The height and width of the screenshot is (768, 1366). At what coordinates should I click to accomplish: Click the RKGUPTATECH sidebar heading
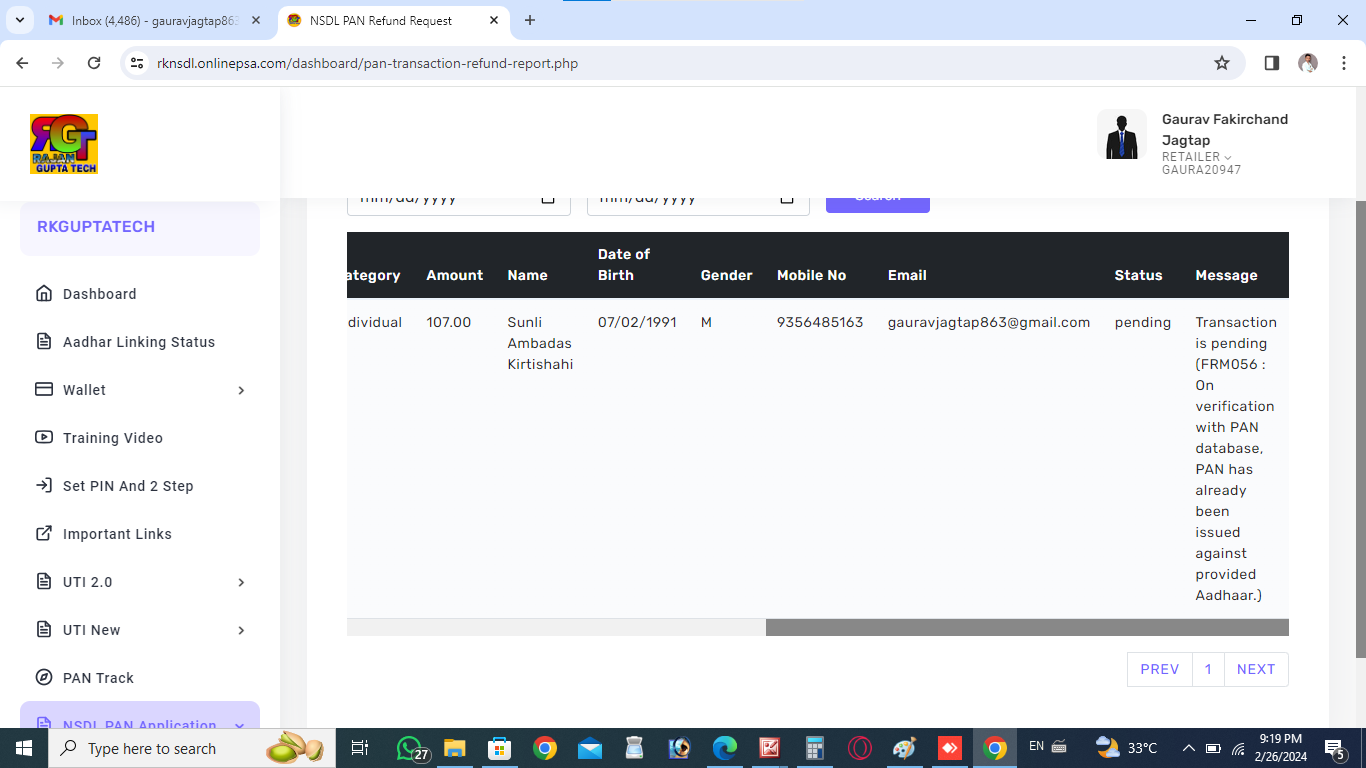tap(96, 227)
